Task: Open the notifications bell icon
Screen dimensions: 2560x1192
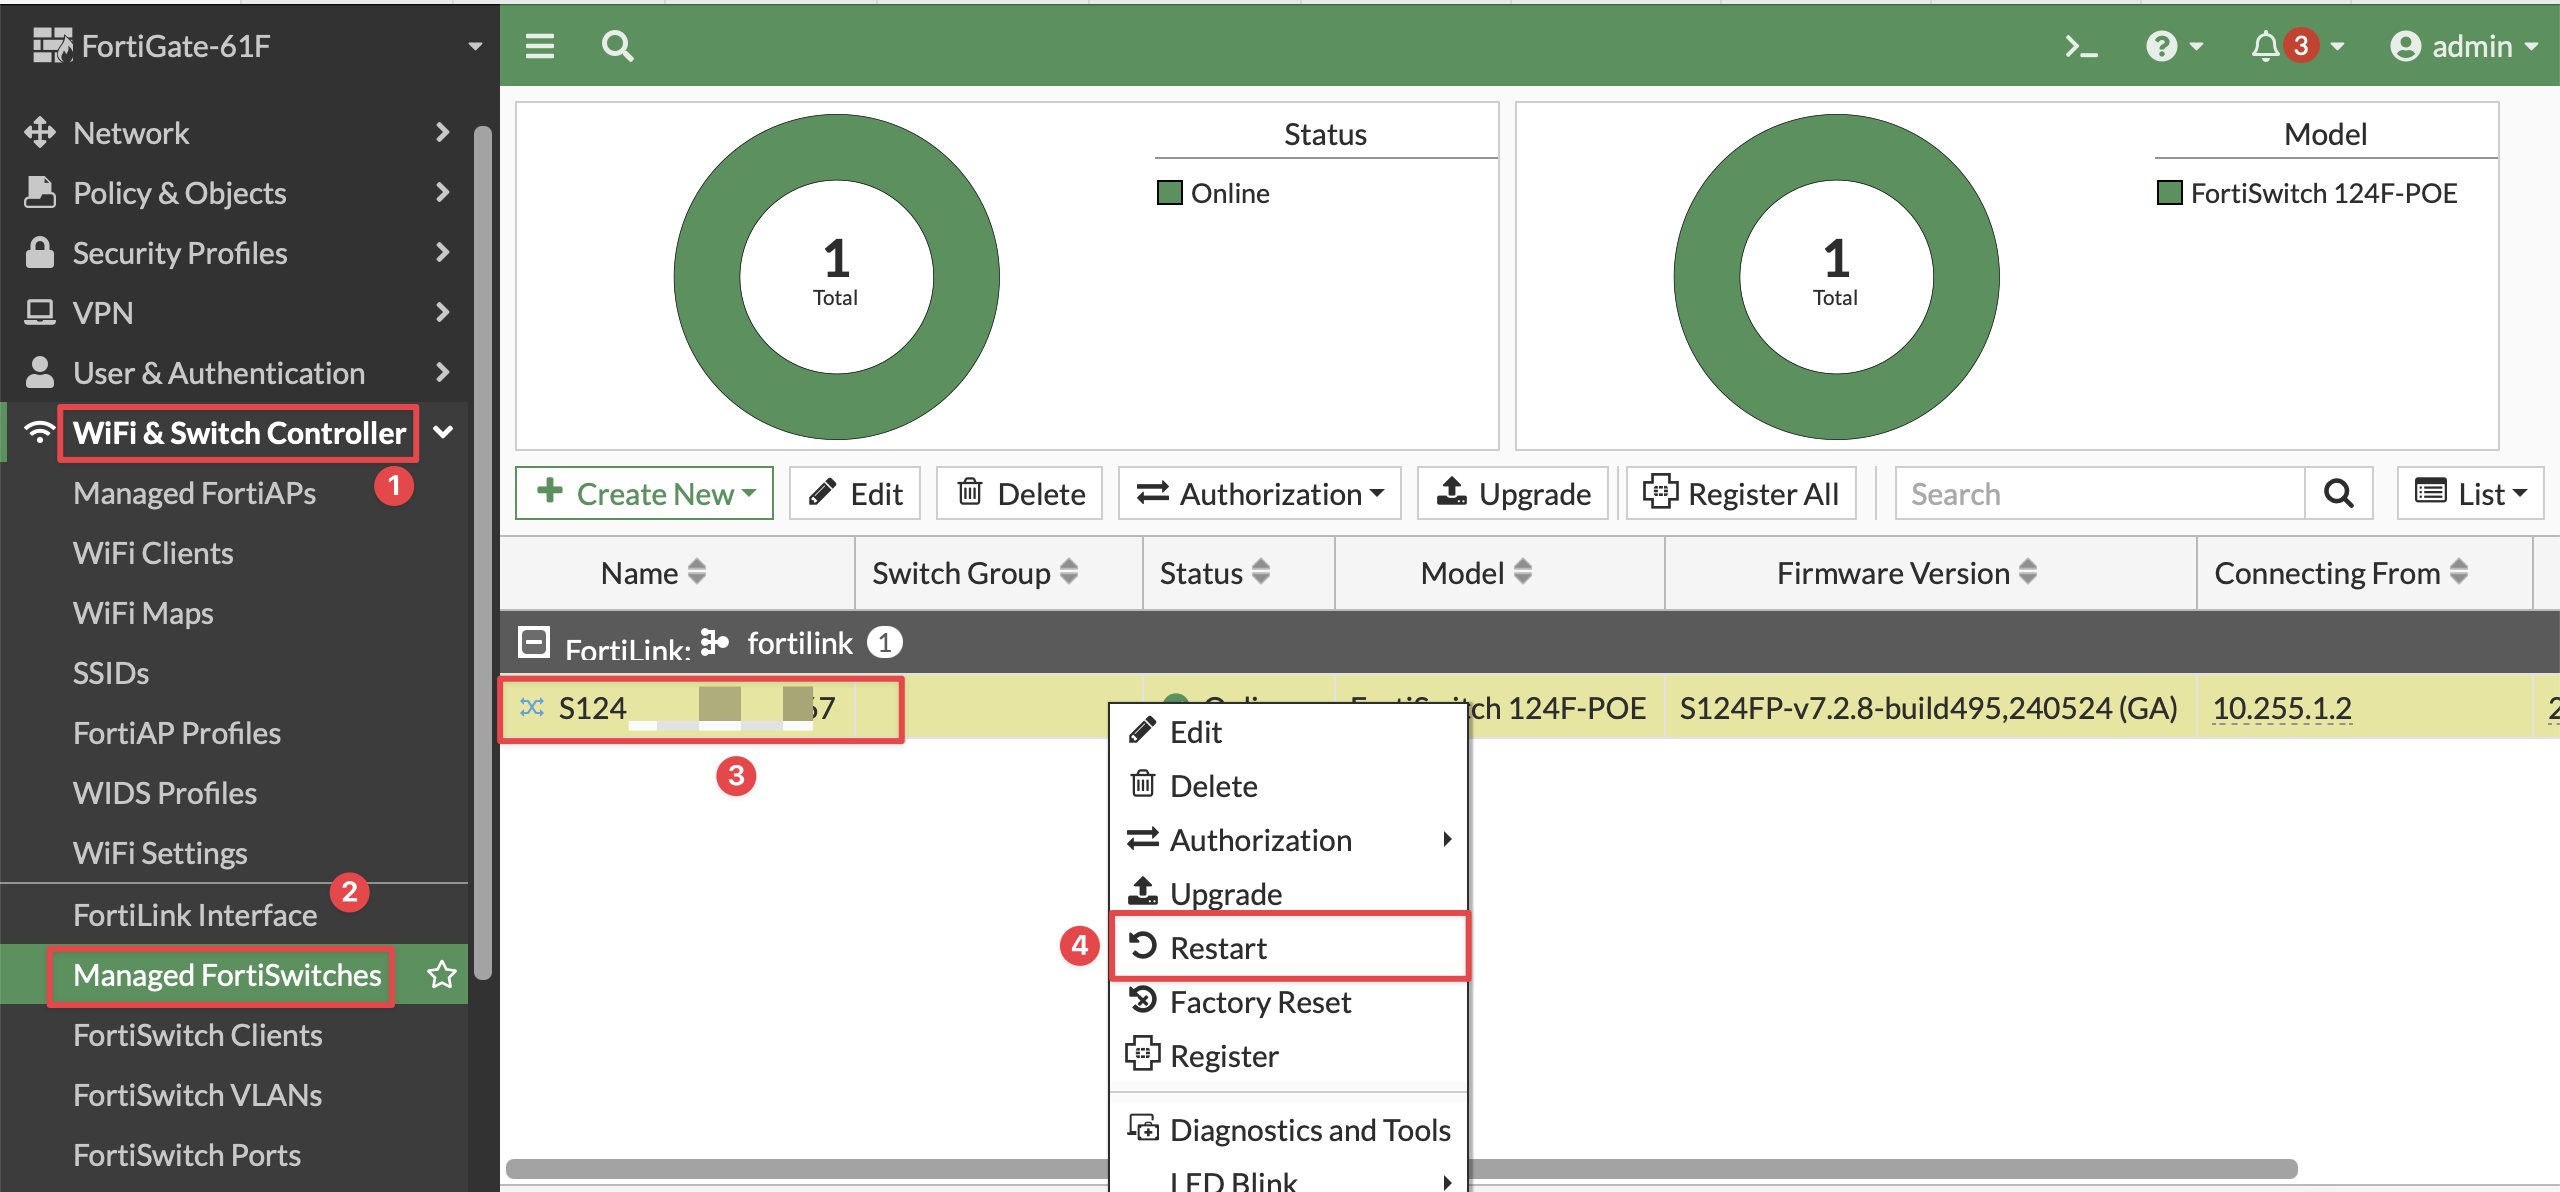Action: [2264, 46]
